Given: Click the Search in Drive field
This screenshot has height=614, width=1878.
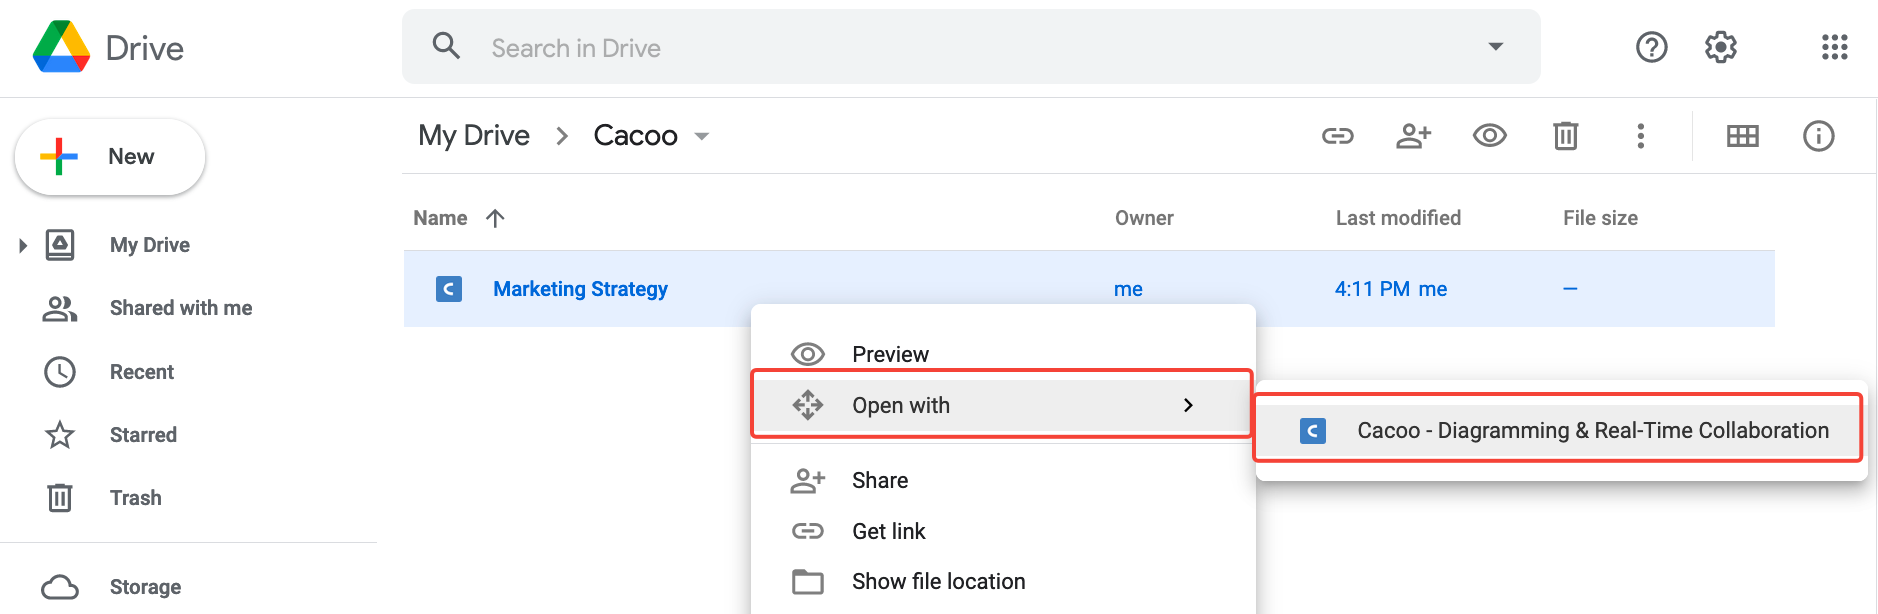Looking at the screenshot, I should (x=971, y=47).
